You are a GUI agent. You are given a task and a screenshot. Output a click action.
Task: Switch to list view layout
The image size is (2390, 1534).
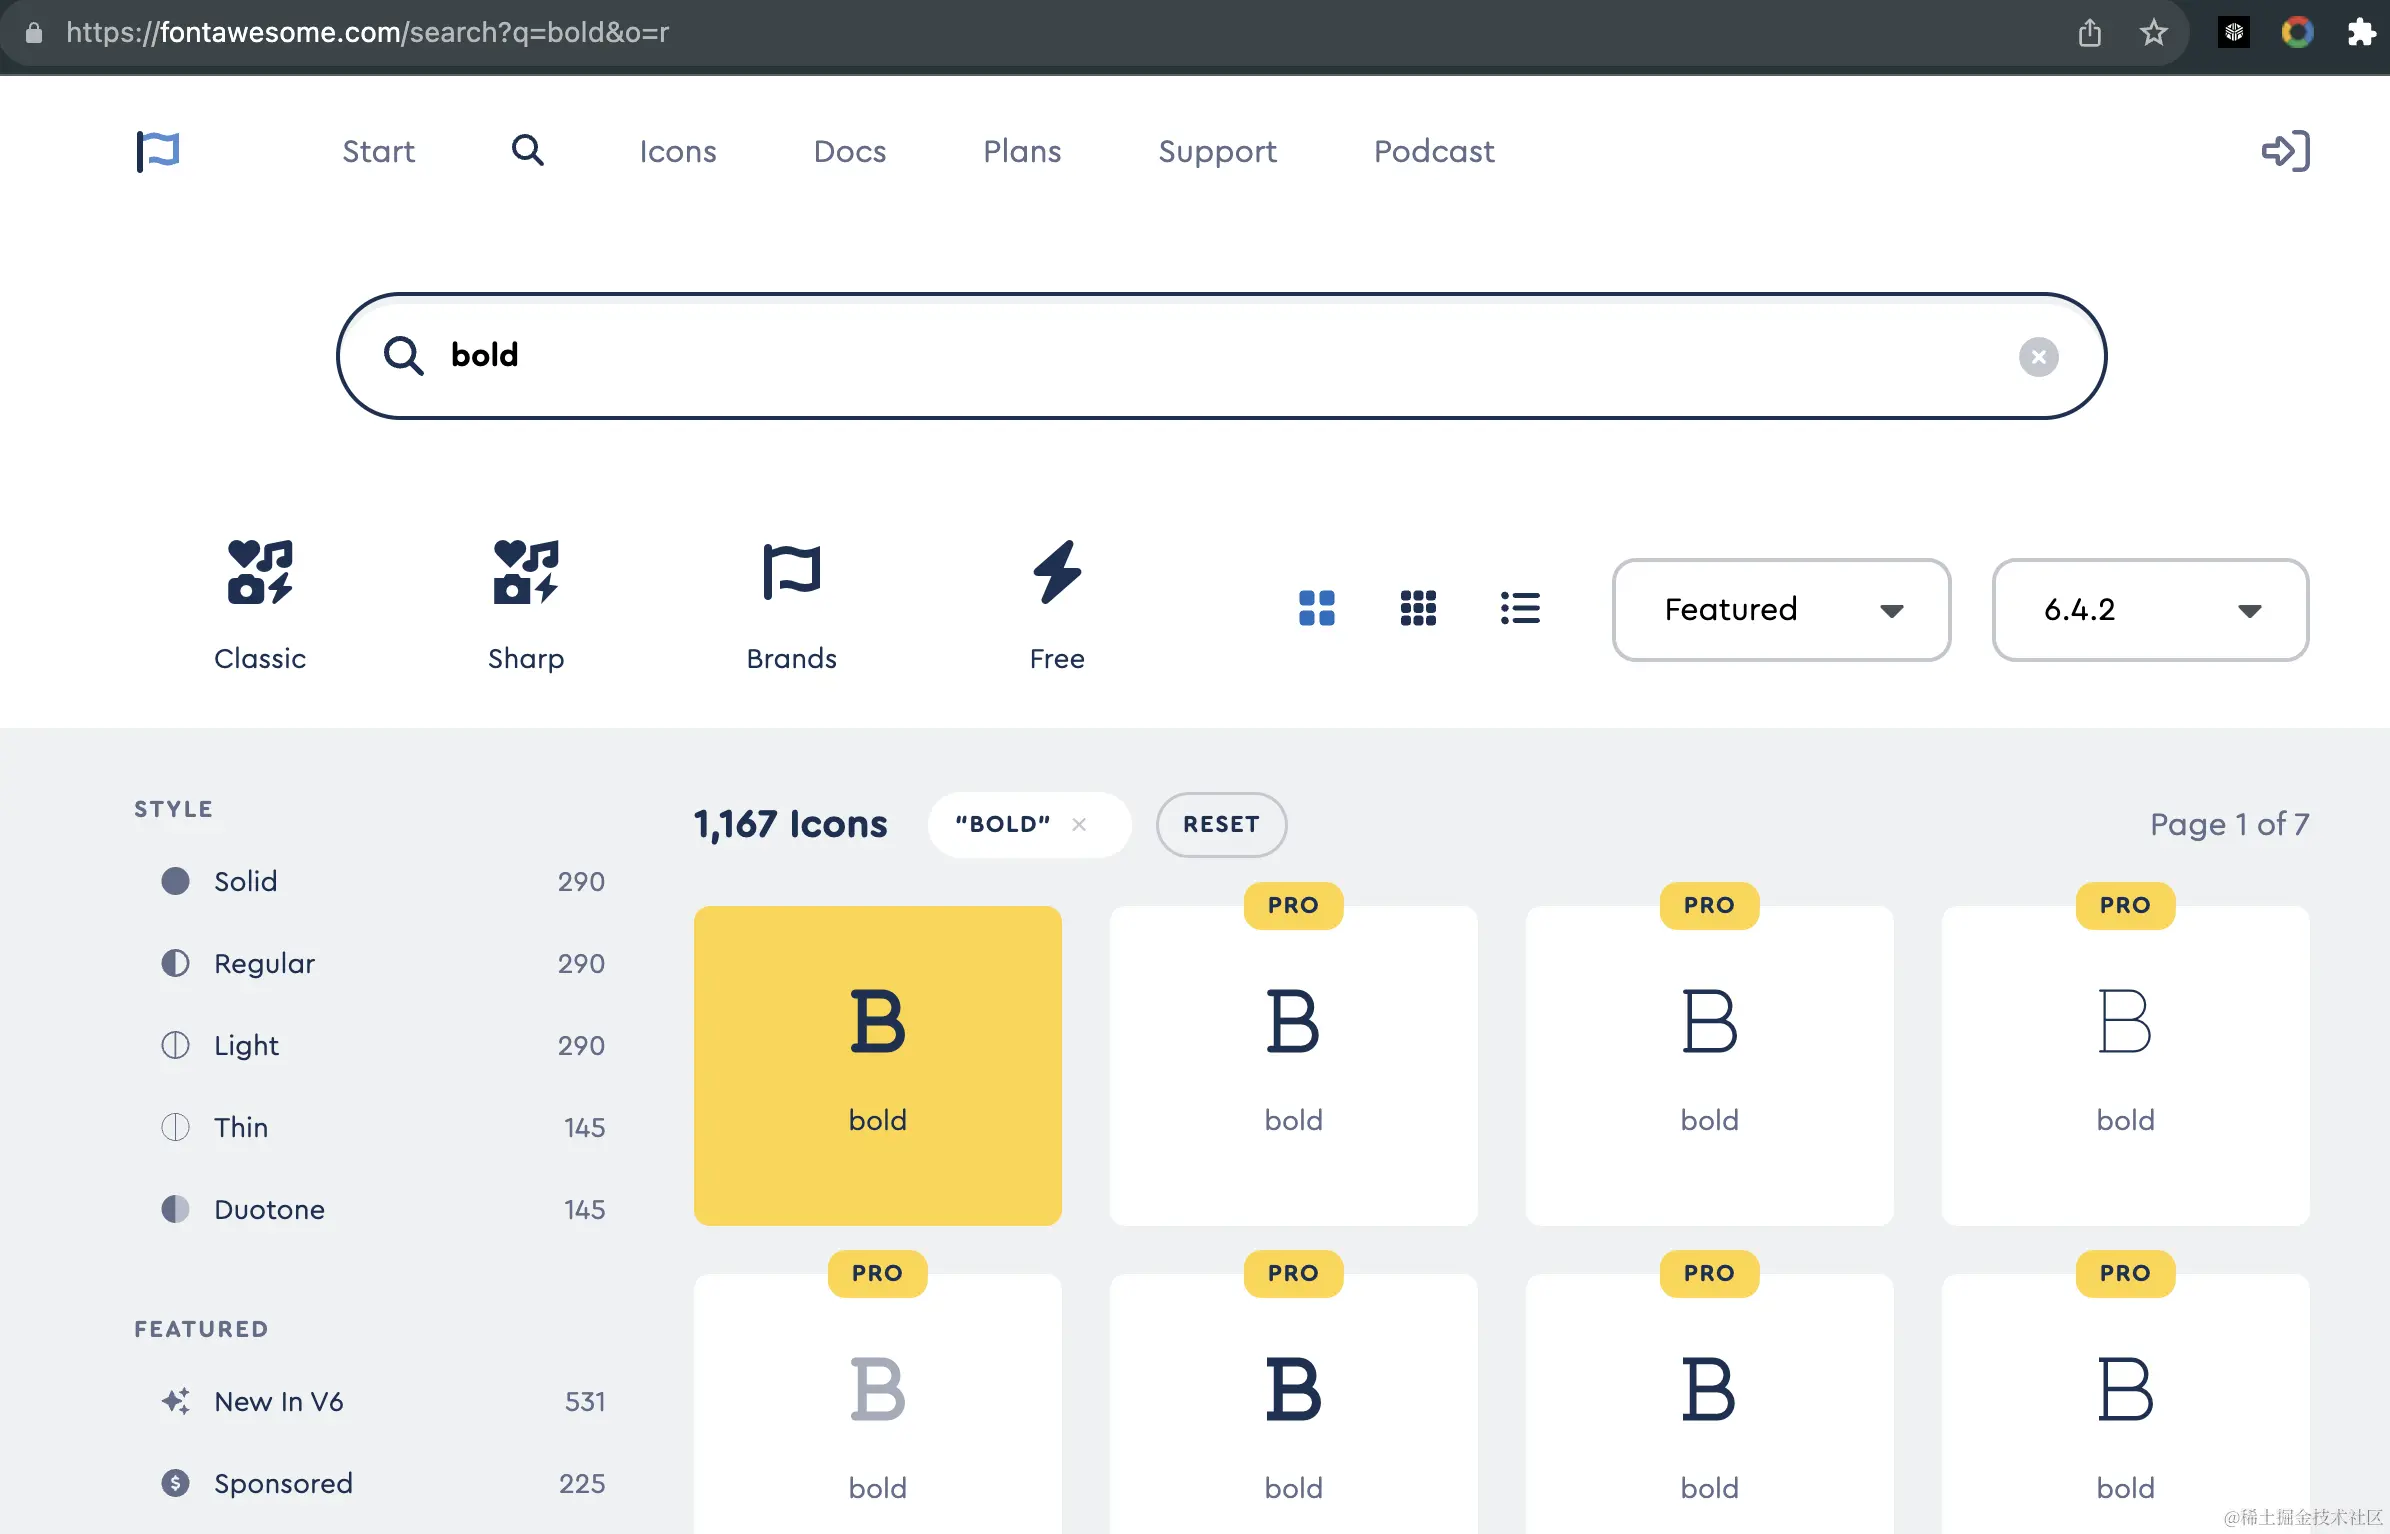pyautogui.click(x=1520, y=608)
